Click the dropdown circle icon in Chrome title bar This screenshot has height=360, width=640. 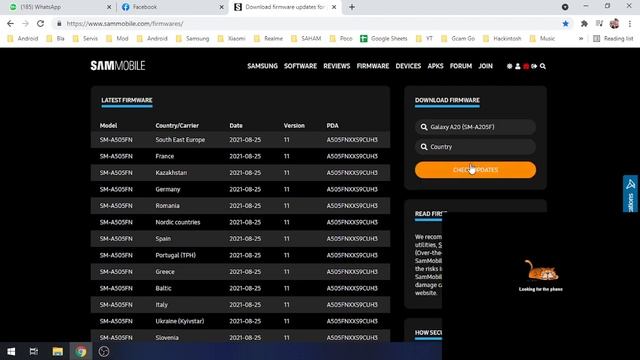[x=565, y=7]
